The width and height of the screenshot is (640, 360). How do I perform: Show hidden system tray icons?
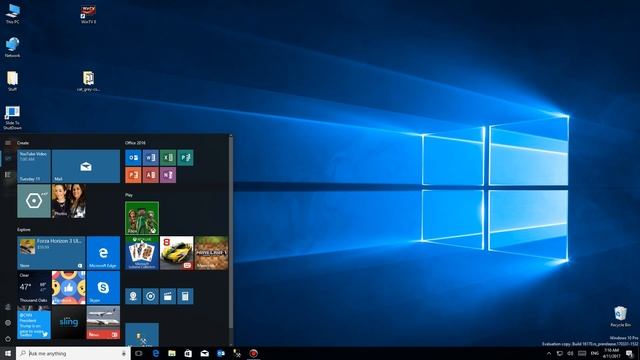(x=549, y=353)
